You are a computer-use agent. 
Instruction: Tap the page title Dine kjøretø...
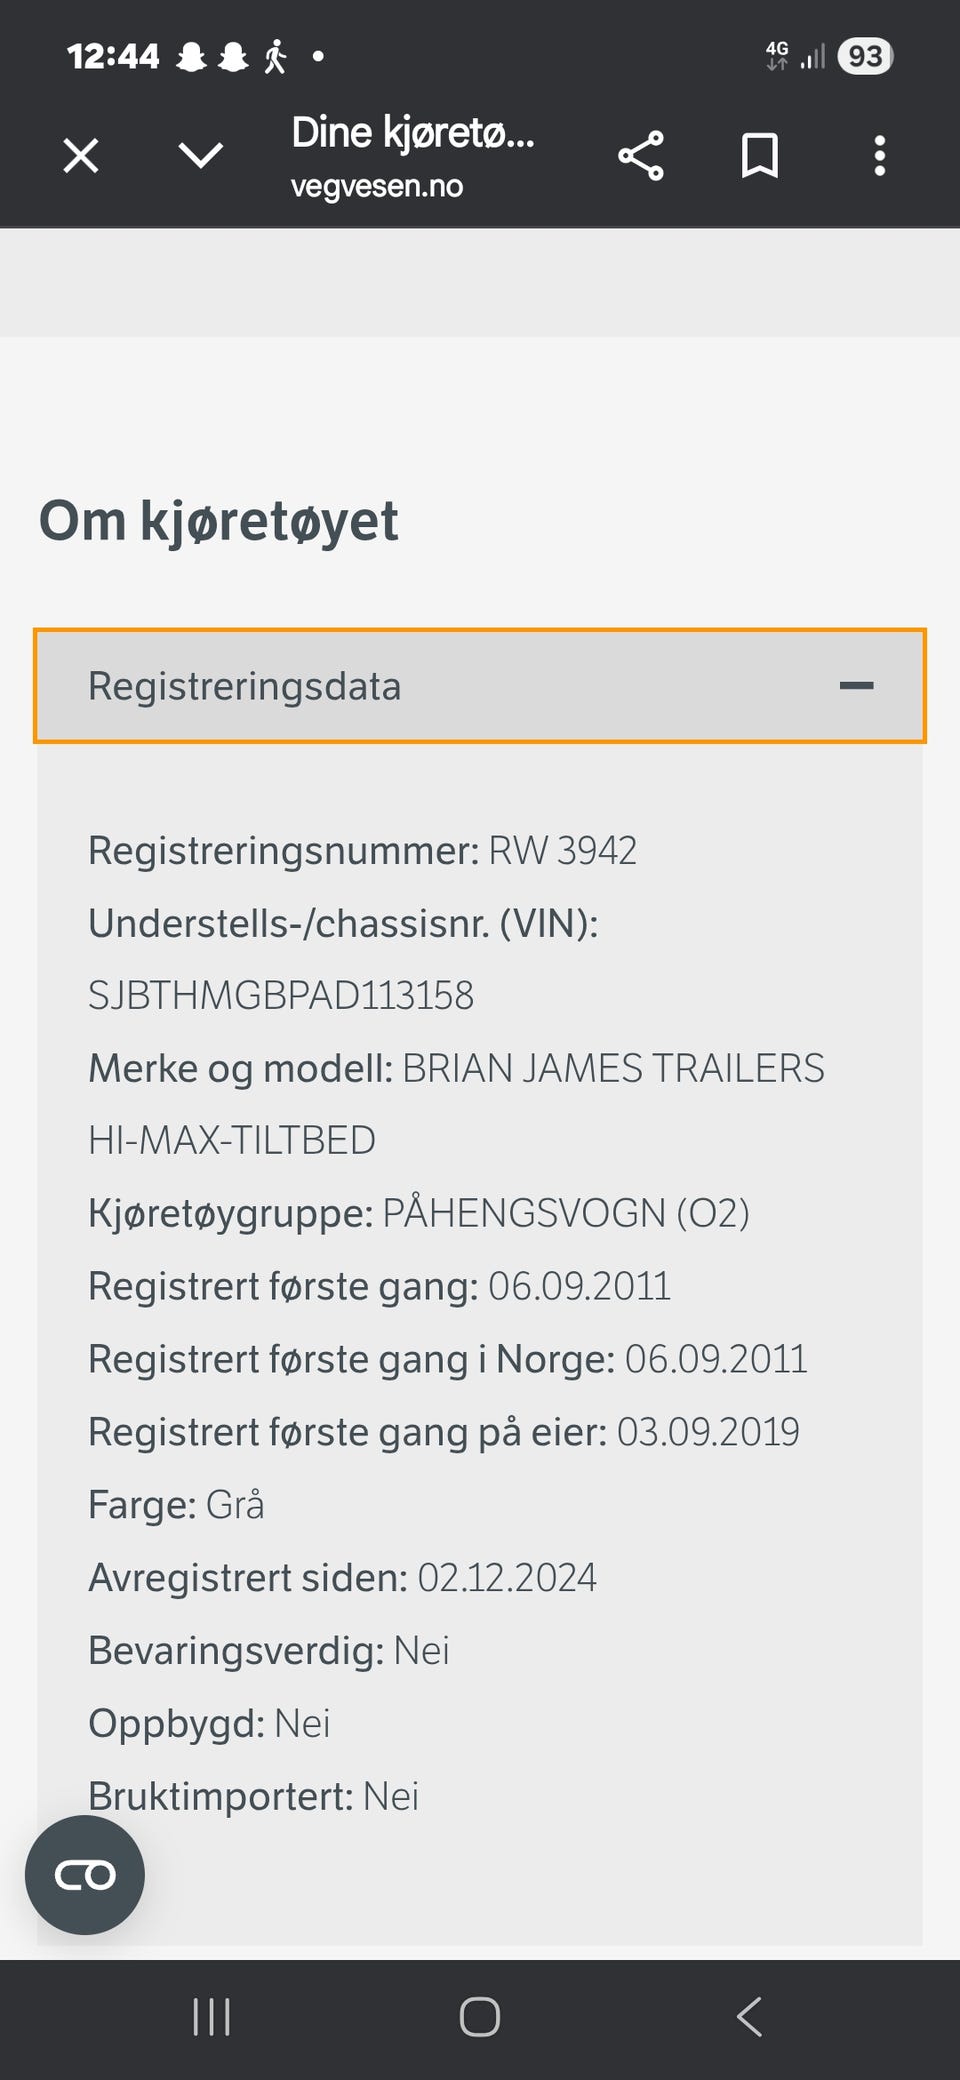point(412,133)
